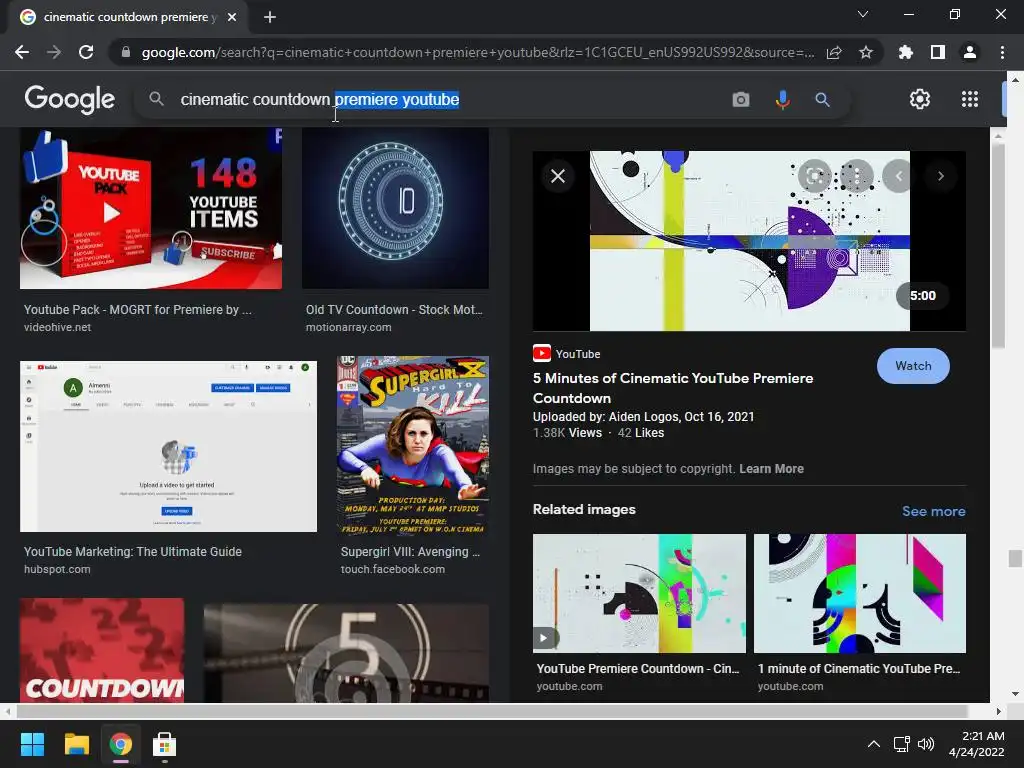The height and width of the screenshot is (768, 1024).
Task: Click the page vertical scrollbar thumb
Action: (1014, 558)
